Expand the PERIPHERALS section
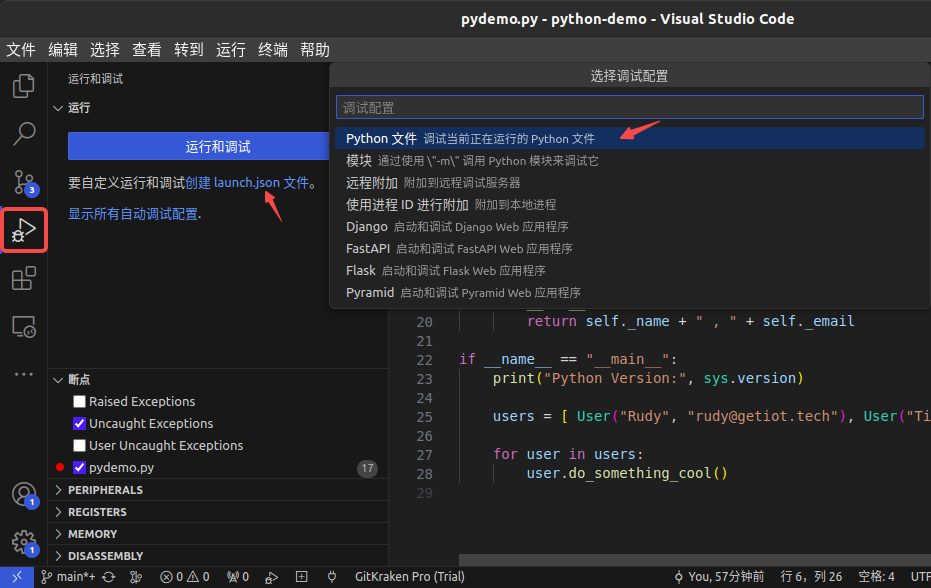This screenshot has height=588, width=931. click(x=105, y=490)
